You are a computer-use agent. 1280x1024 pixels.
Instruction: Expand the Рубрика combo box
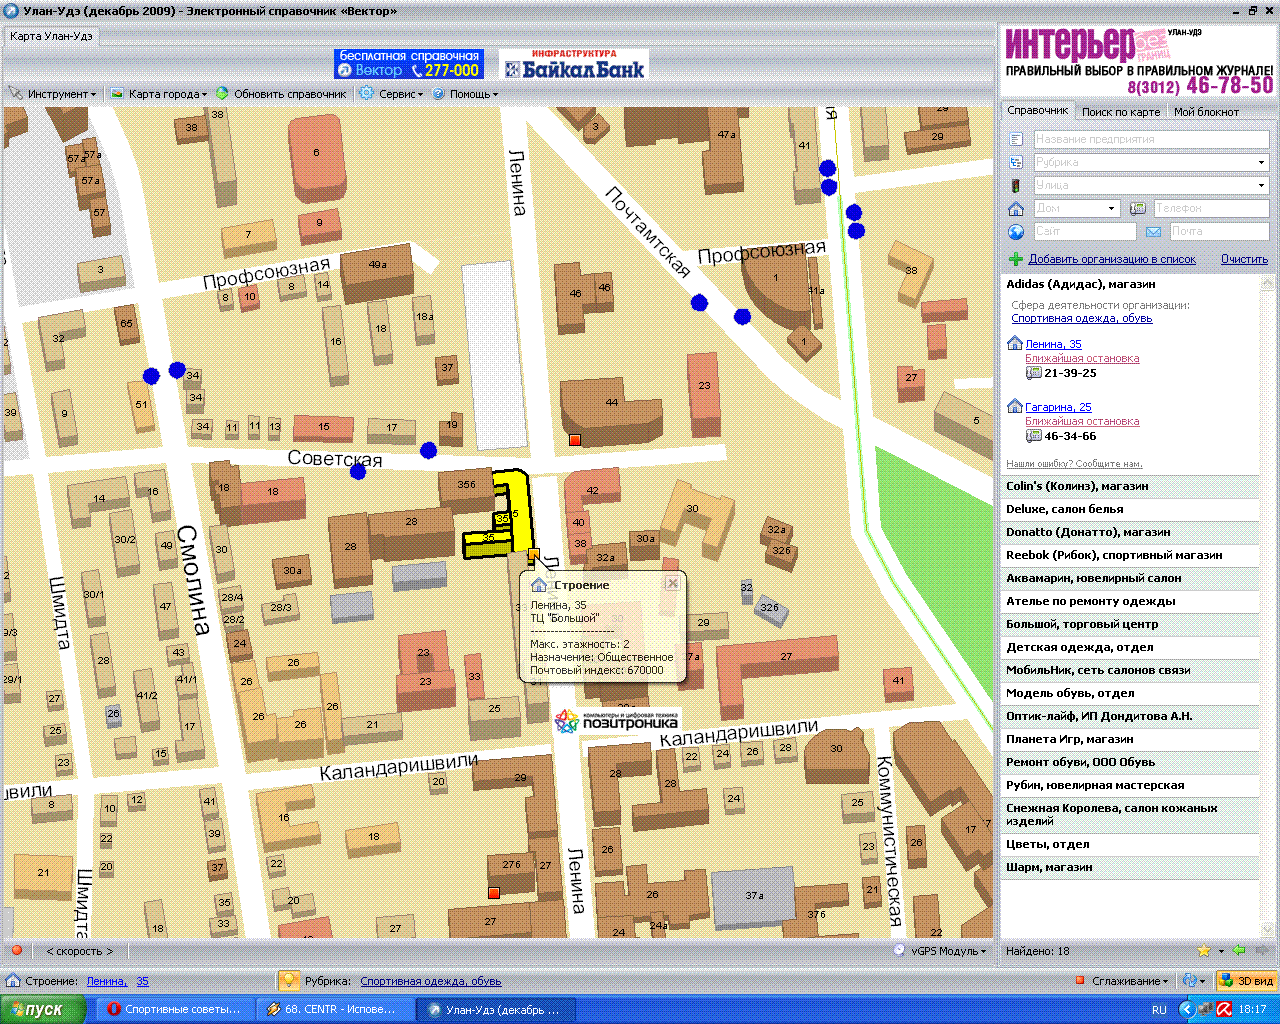(1261, 162)
